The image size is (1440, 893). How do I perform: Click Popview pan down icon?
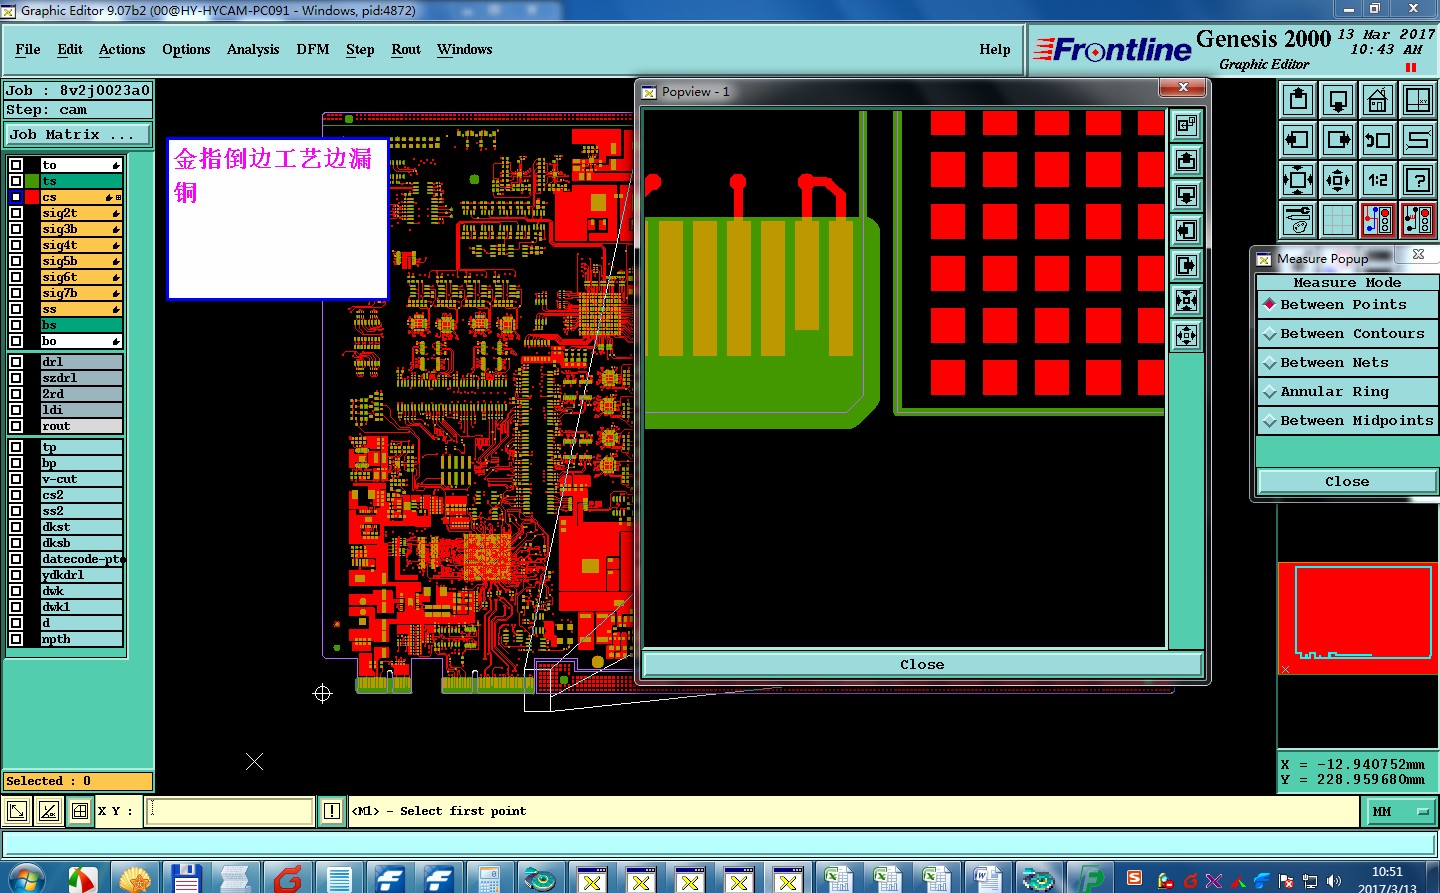tap(1186, 195)
